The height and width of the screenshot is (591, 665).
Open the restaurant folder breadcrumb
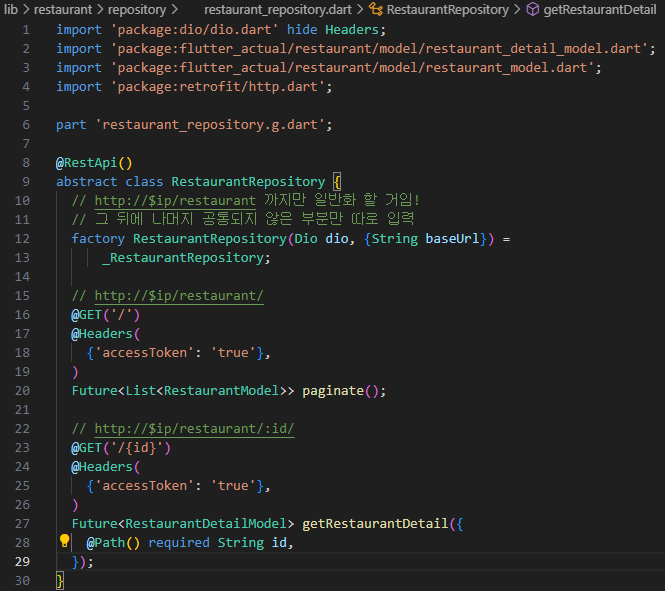[x=63, y=9]
